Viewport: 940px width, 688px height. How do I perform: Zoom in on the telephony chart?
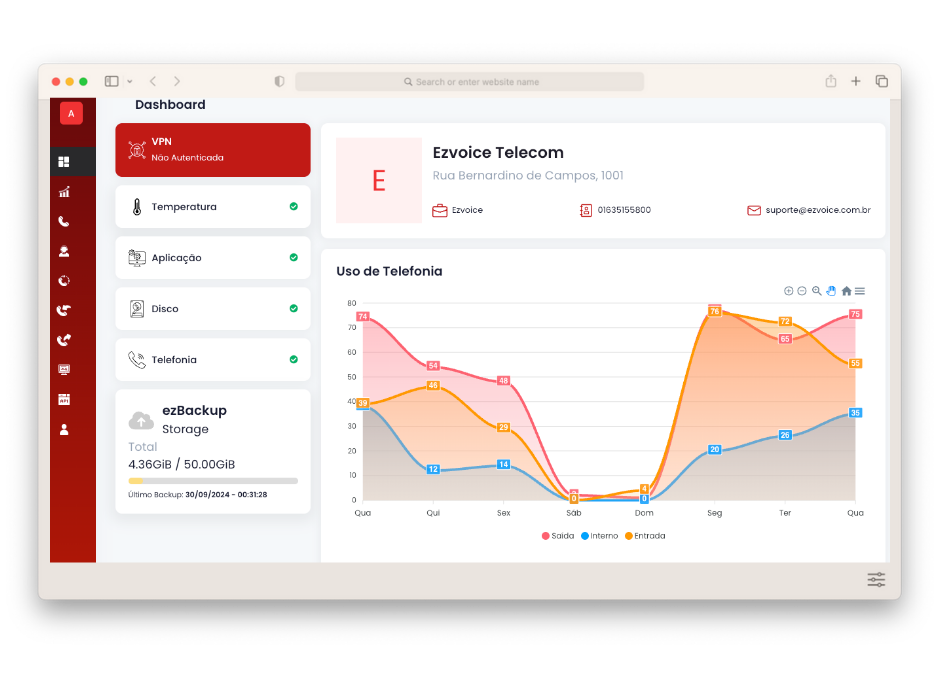click(x=788, y=291)
